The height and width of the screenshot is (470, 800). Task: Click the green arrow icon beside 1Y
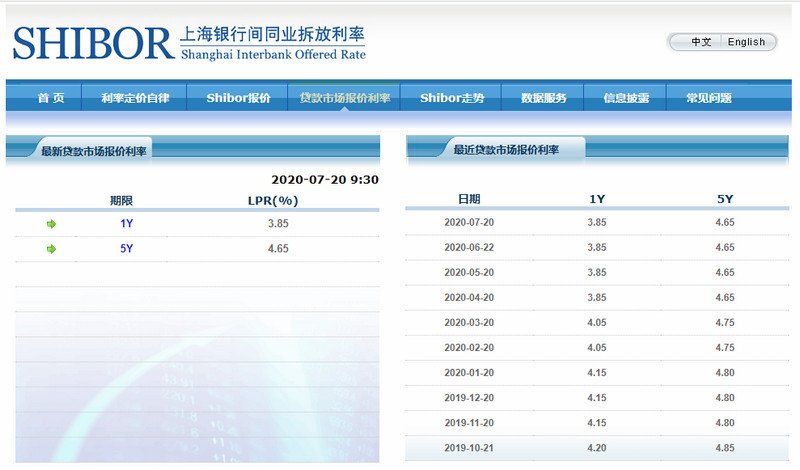coord(52,224)
